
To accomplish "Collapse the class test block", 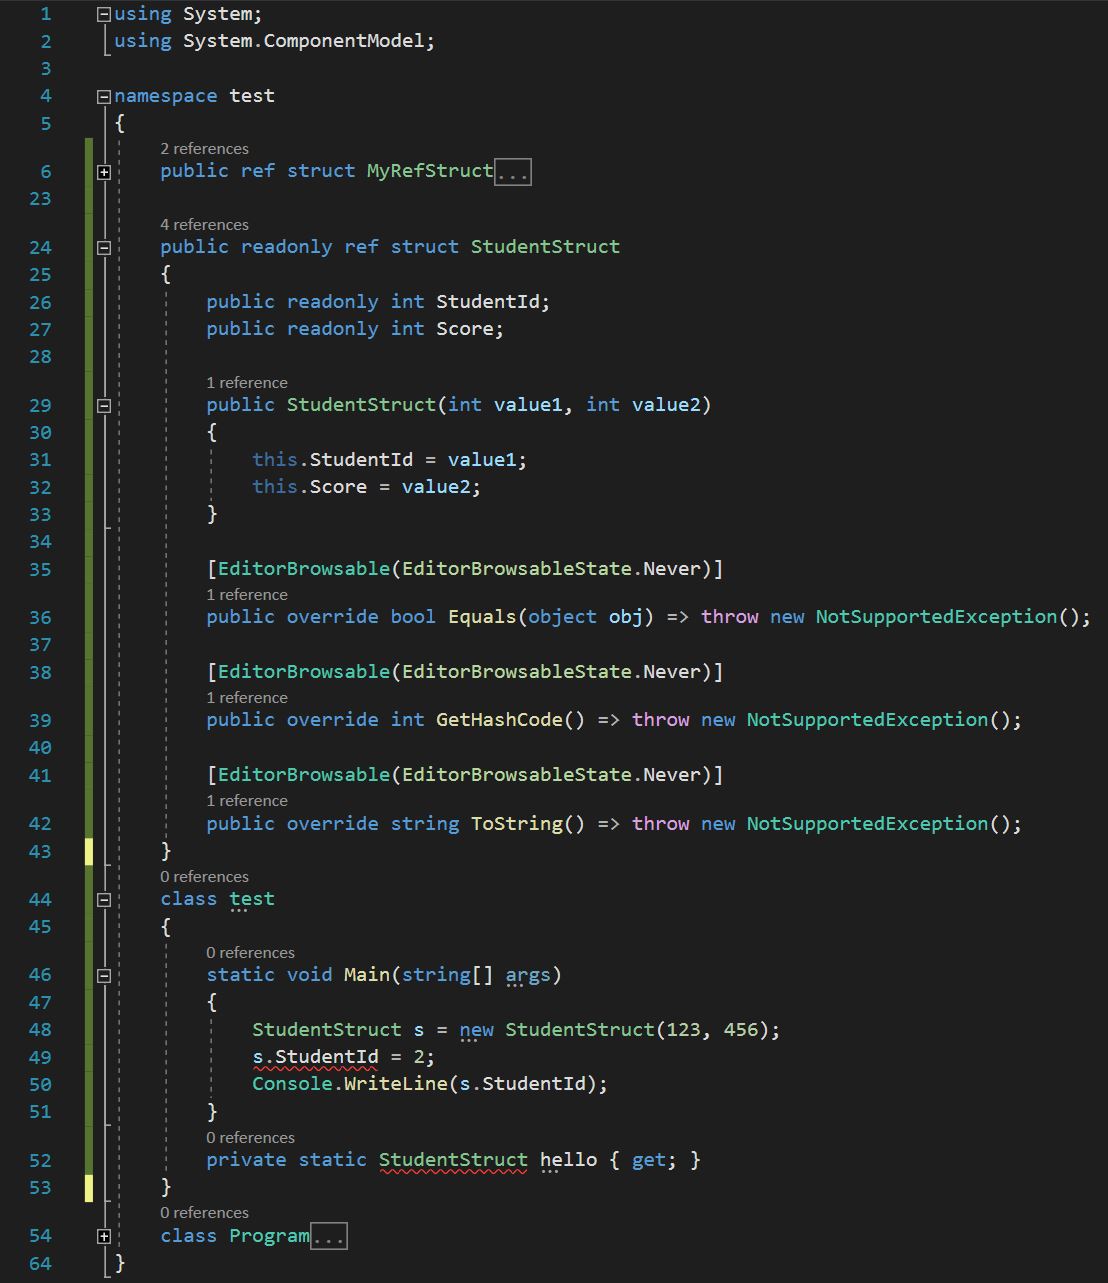I will click(x=103, y=899).
